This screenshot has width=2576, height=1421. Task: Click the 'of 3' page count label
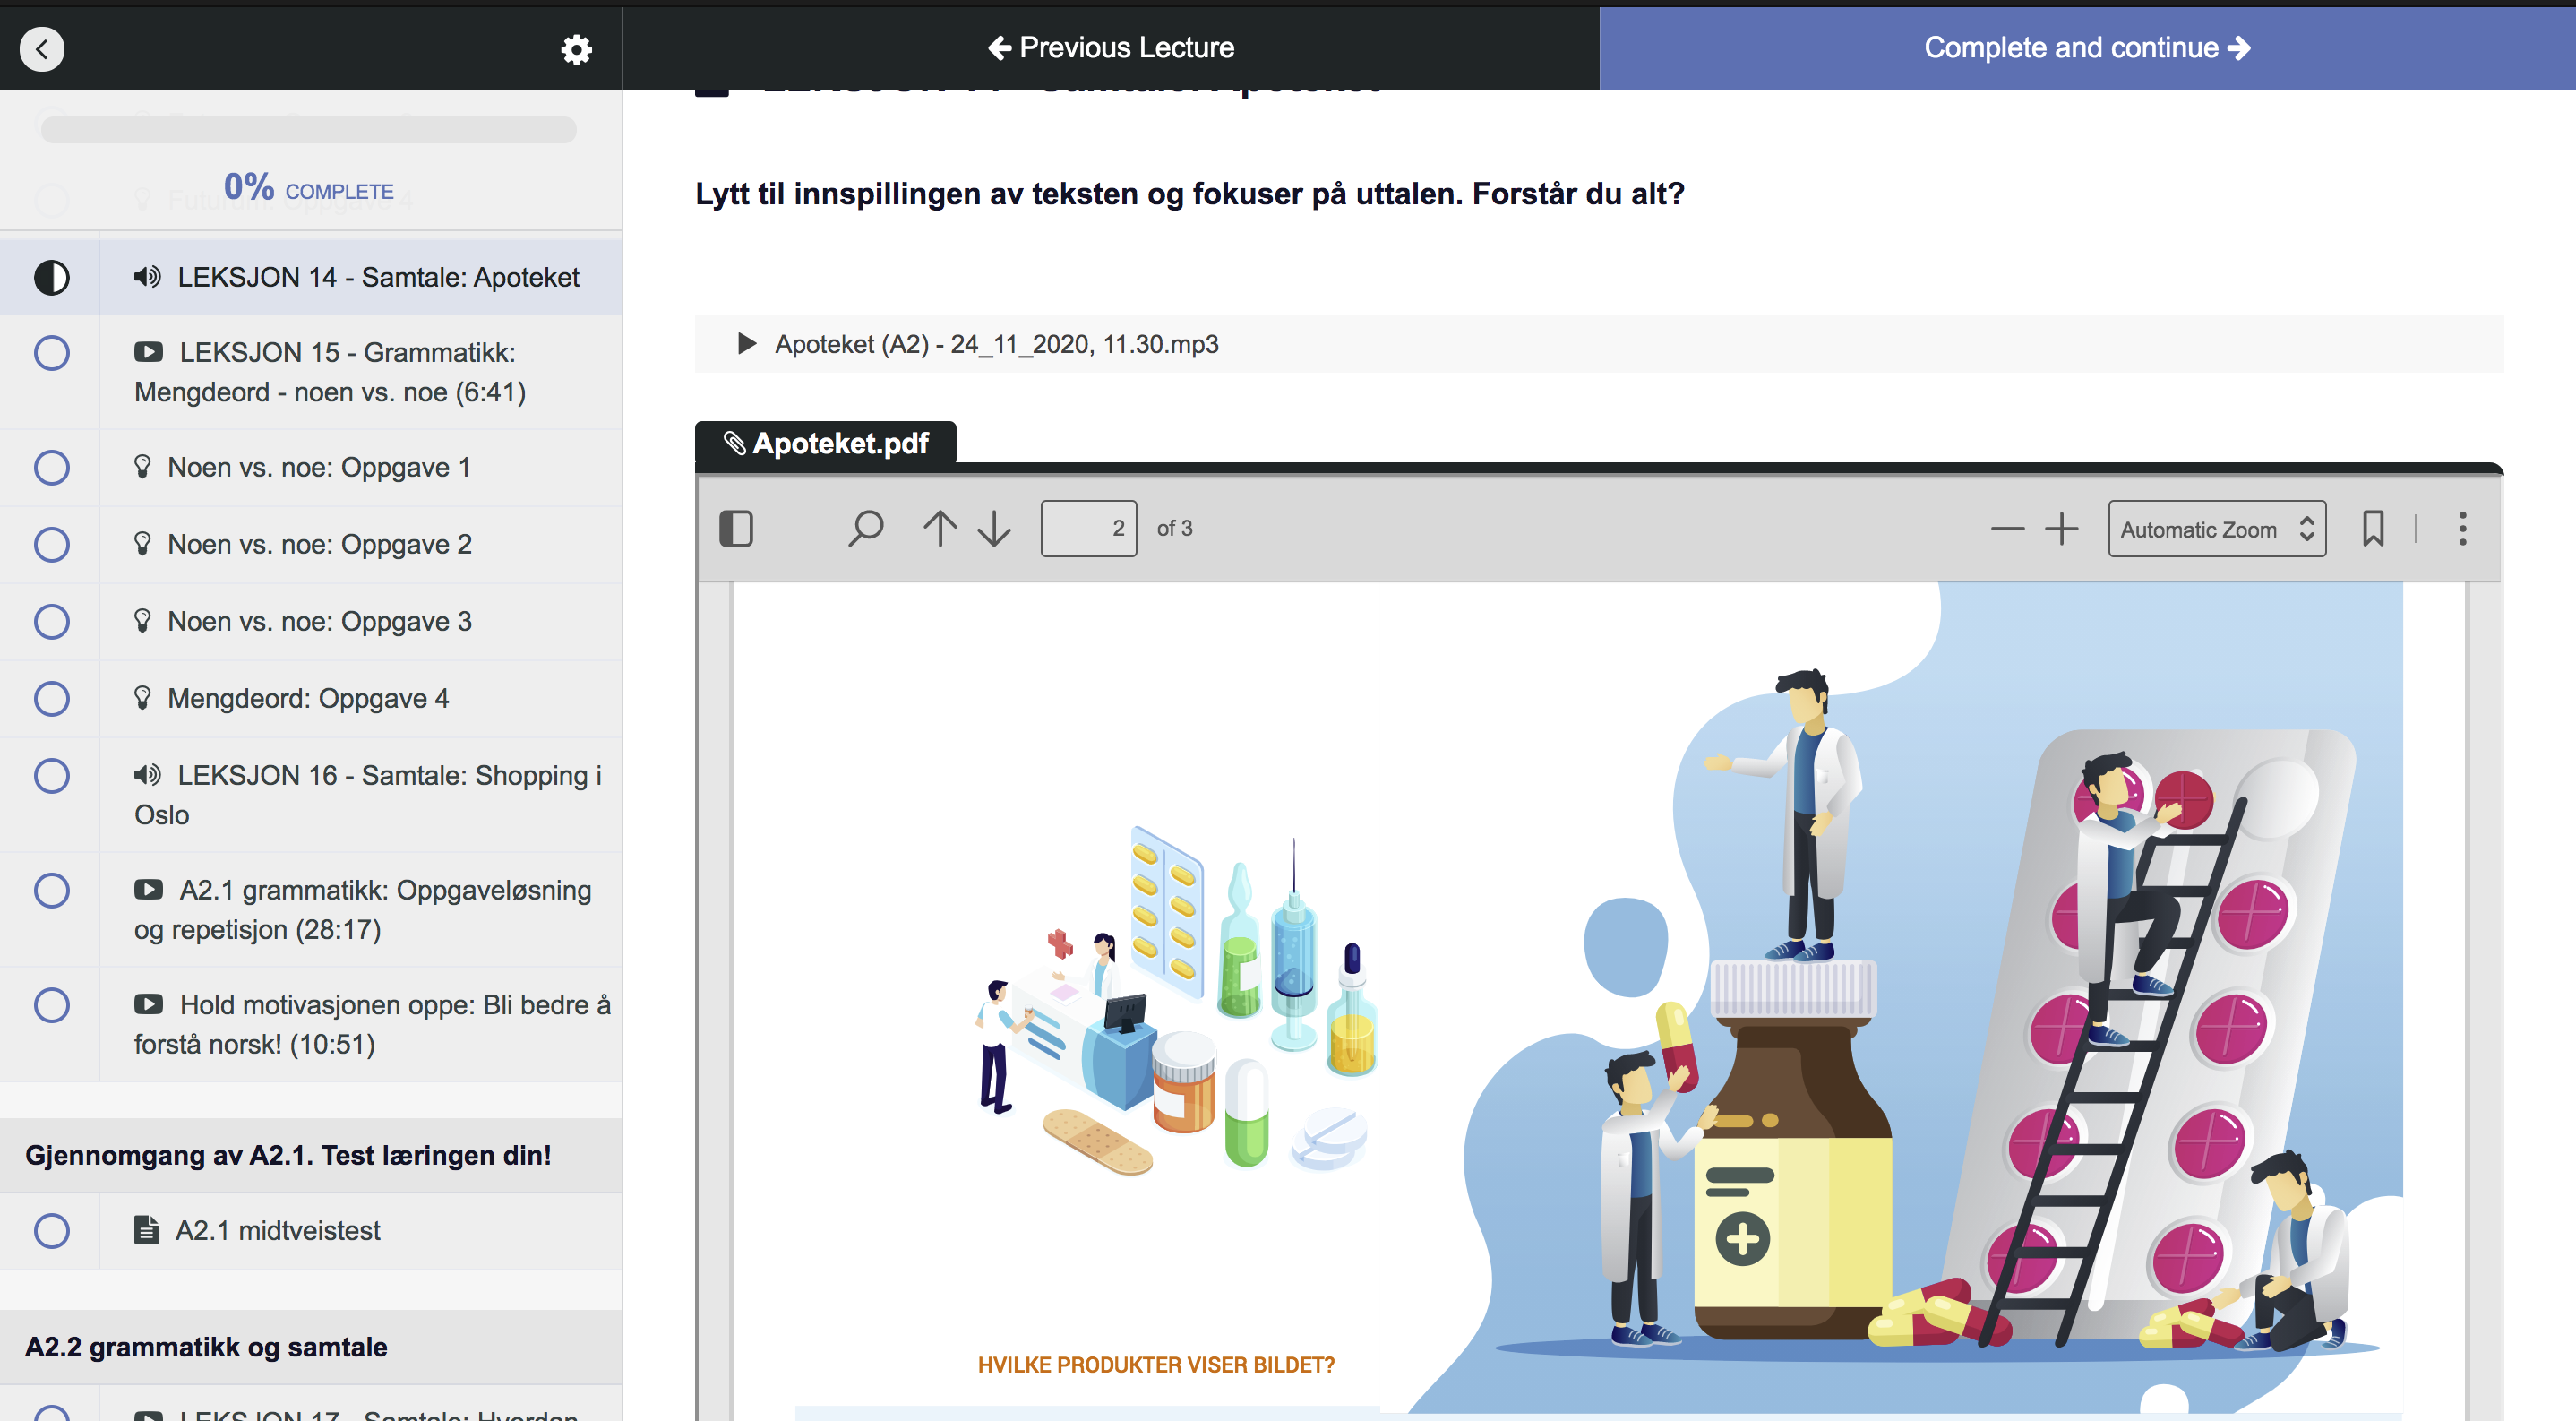1175,528
